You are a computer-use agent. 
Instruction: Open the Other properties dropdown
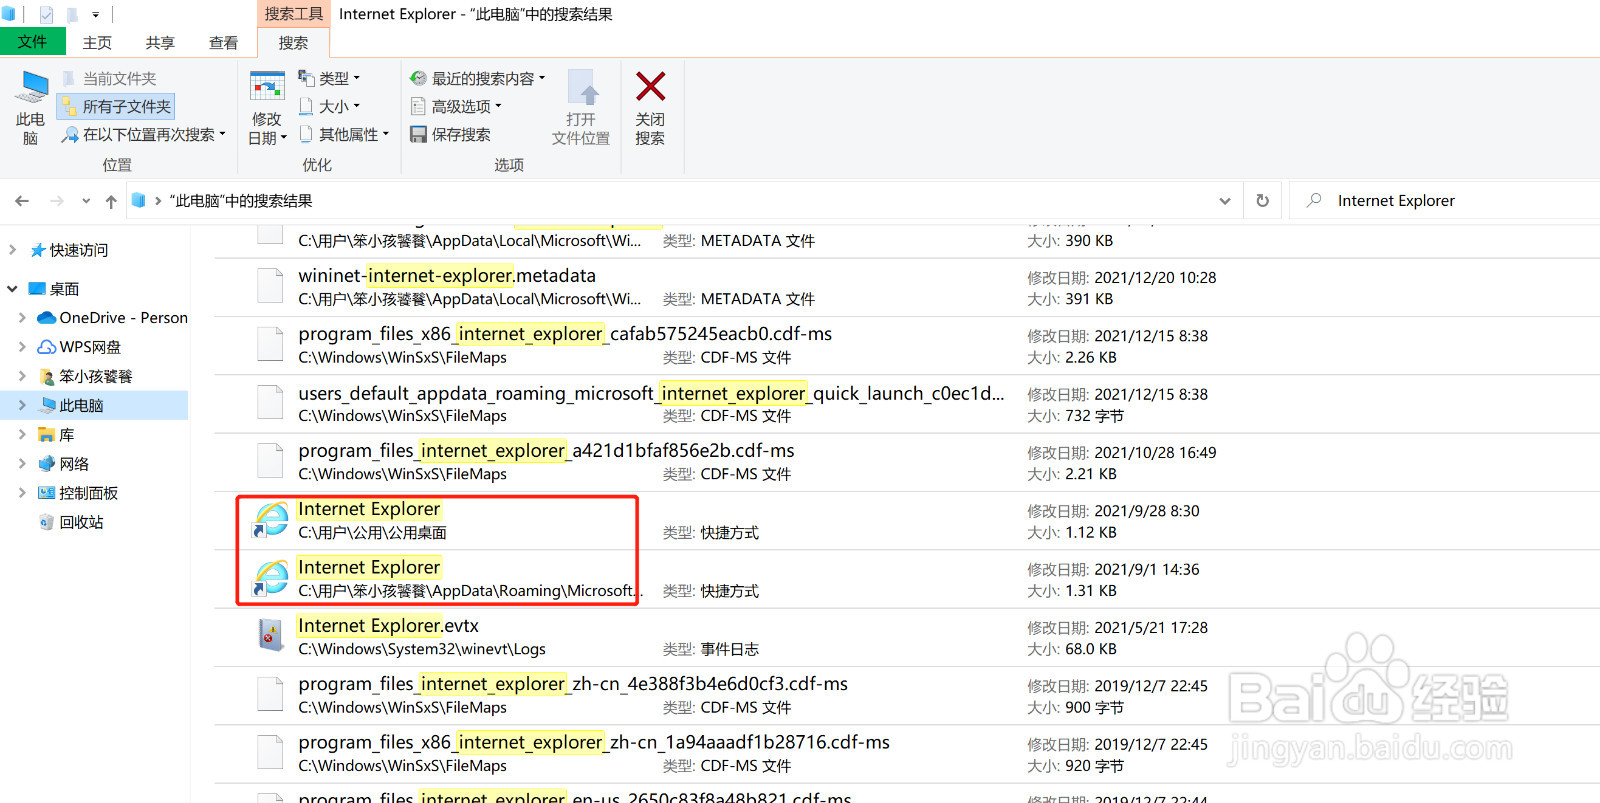point(344,134)
